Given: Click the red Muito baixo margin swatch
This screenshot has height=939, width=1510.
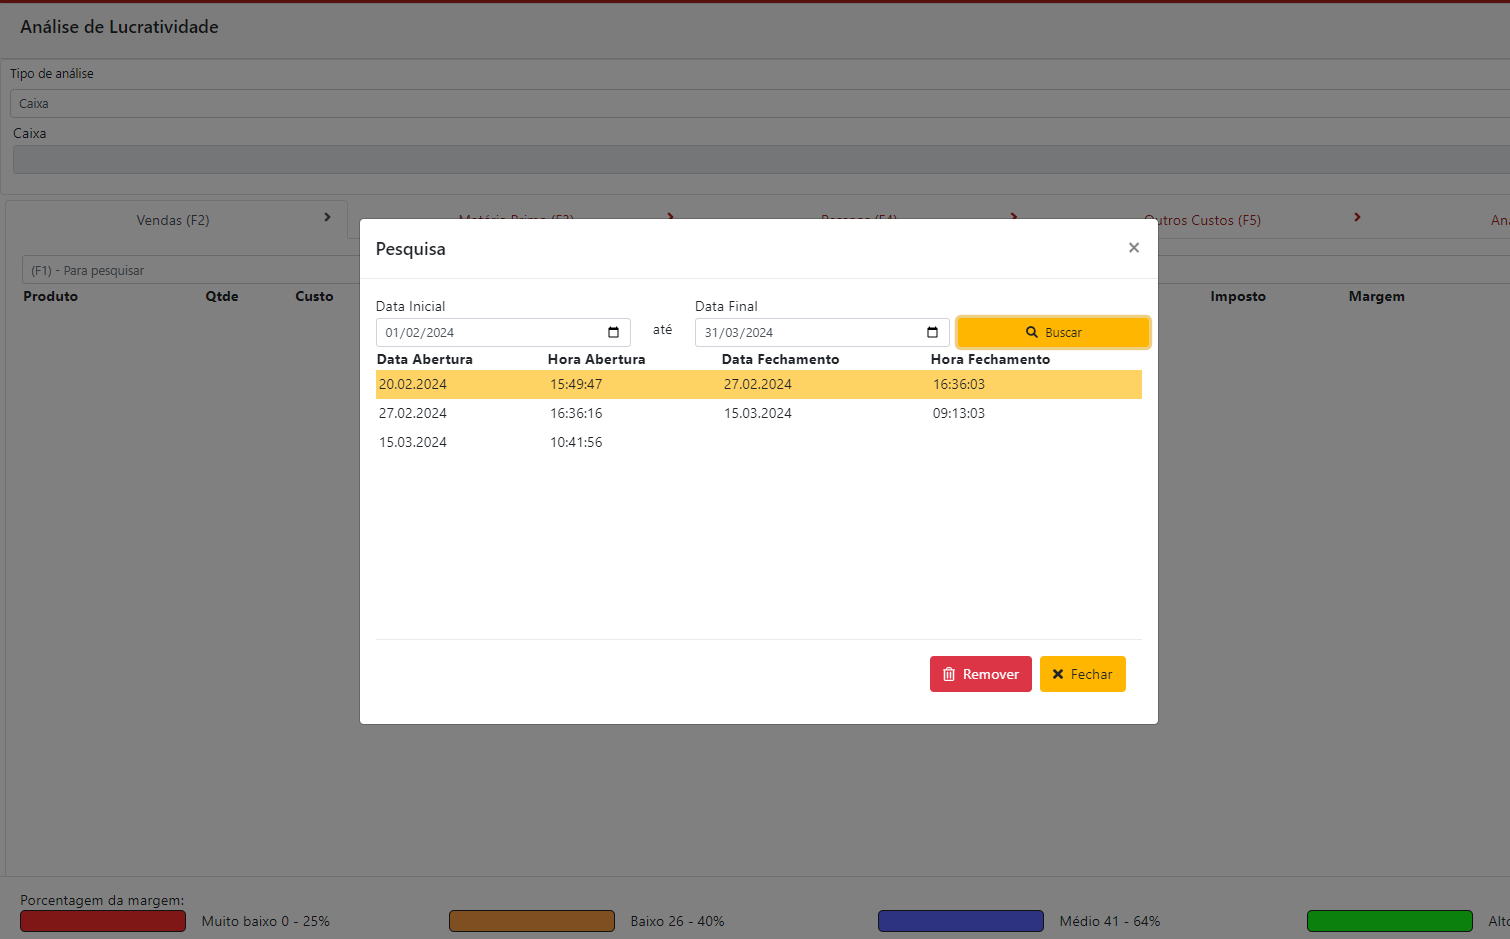Looking at the screenshot, I should (x=103, y=921).
